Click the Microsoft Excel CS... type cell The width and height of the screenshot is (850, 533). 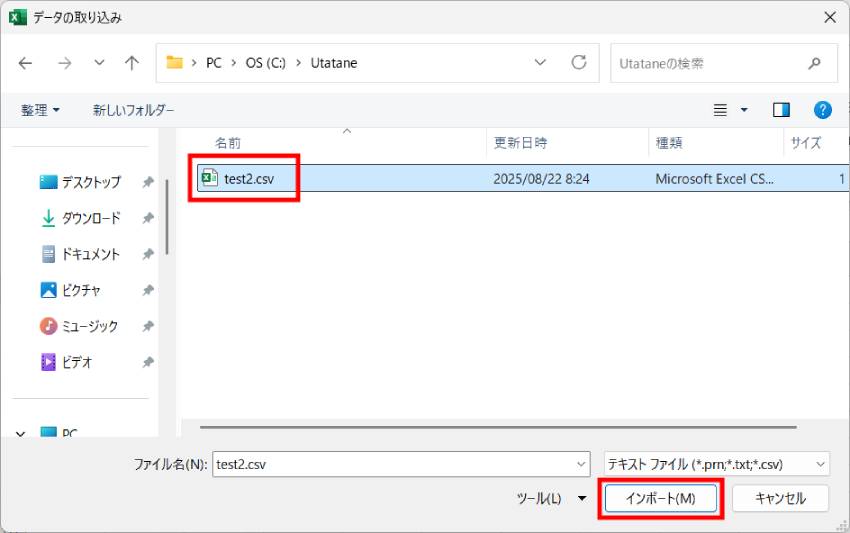(714, 179)
